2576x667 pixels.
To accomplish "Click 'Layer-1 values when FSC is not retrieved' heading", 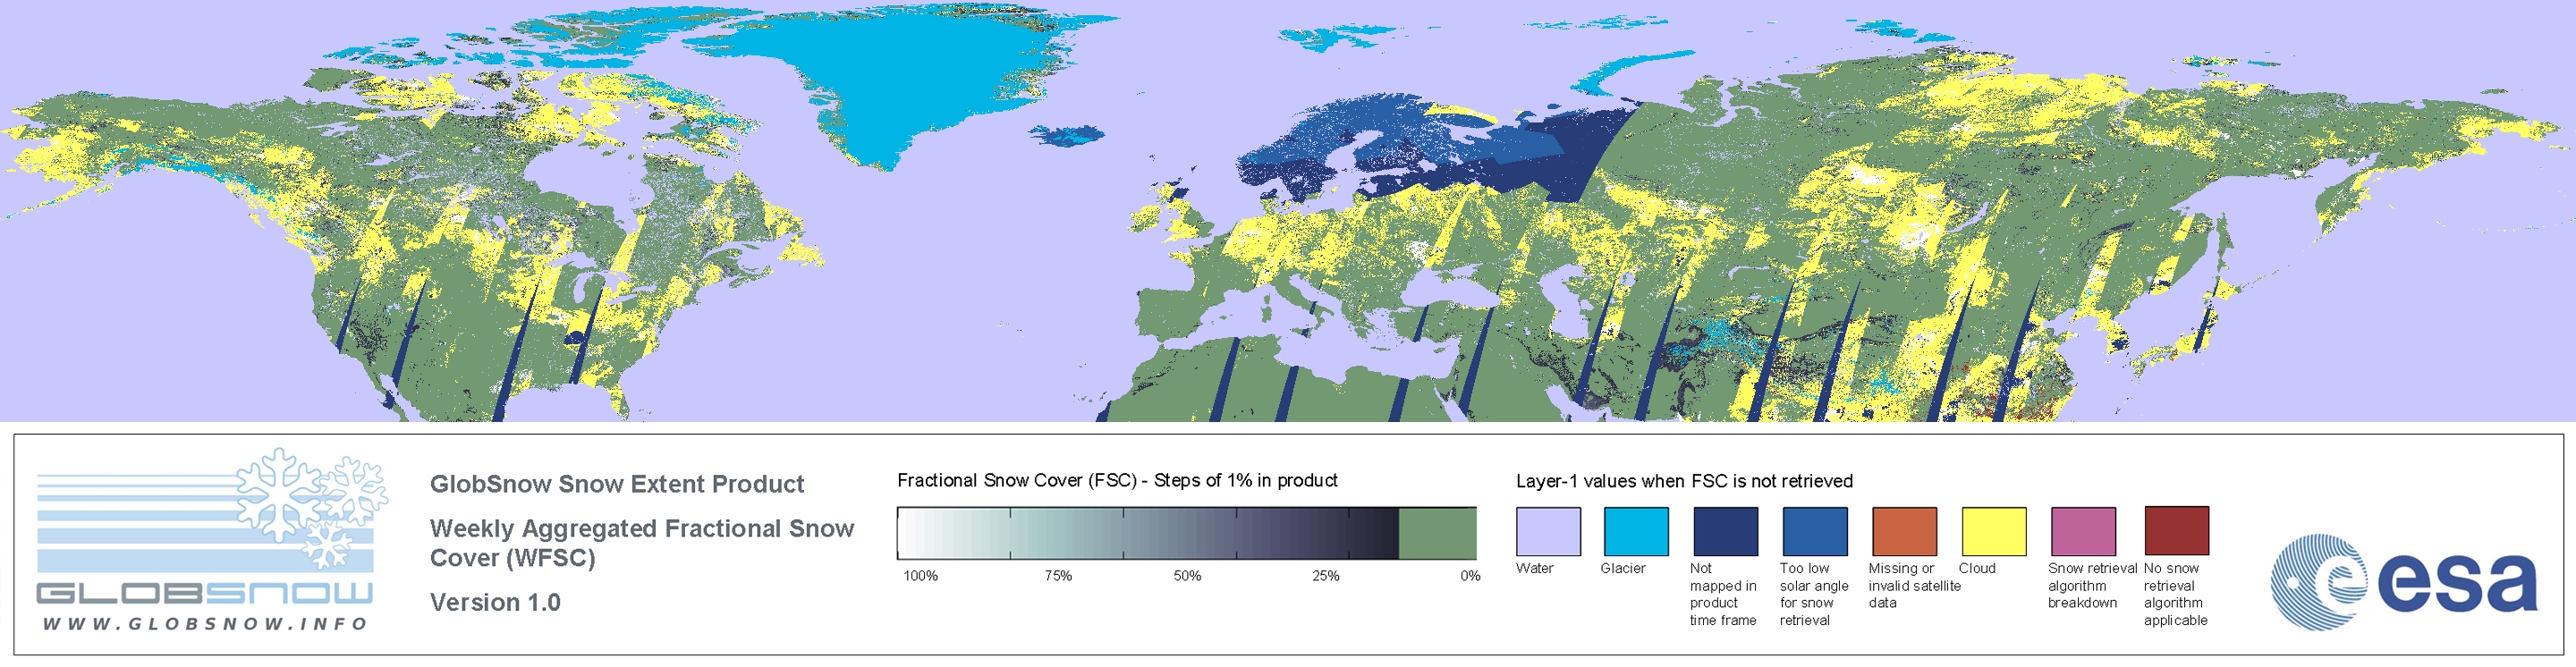I will 1684,481.
